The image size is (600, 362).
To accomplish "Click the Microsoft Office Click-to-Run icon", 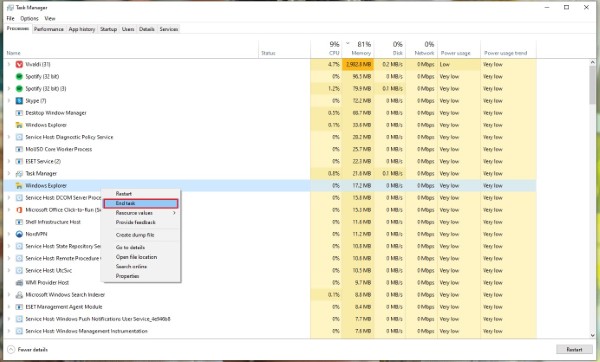I will coord(19,210).
